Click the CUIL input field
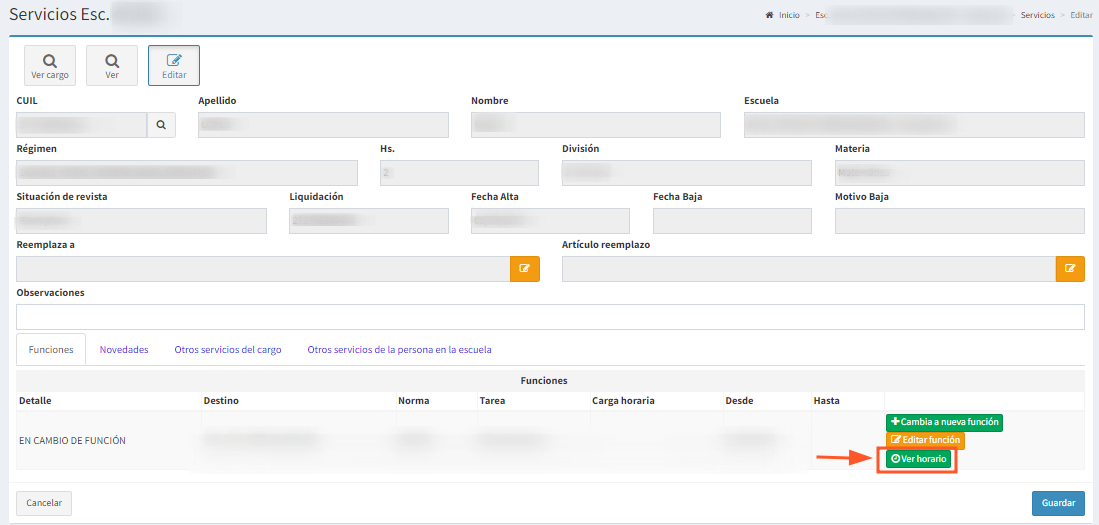Image resolution: width=1099 pixels, height=525 pixels. click(81, 125)
